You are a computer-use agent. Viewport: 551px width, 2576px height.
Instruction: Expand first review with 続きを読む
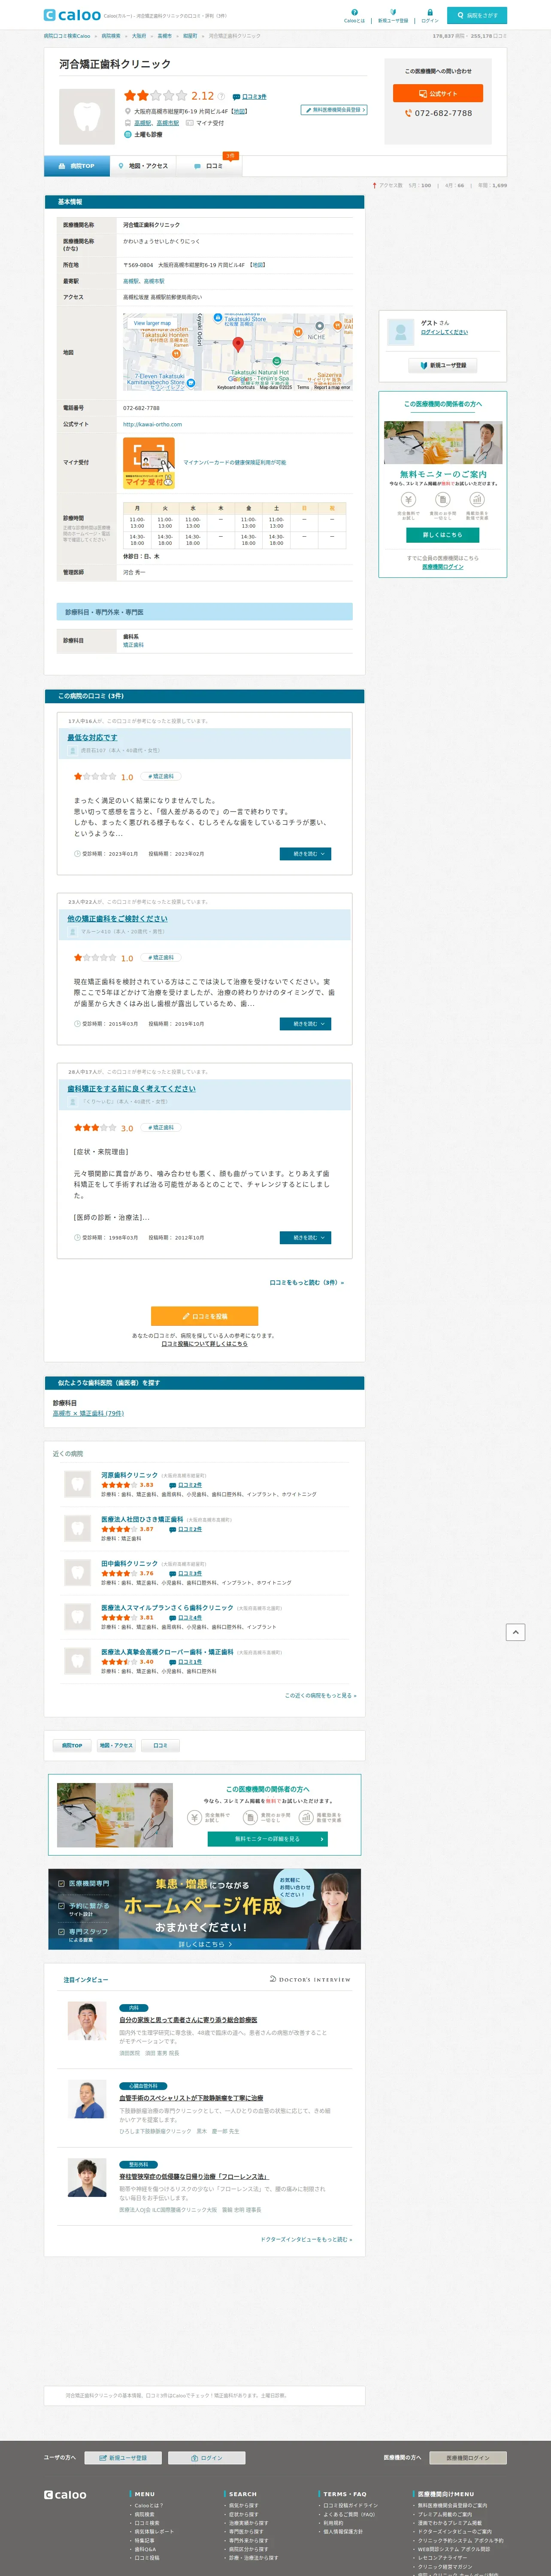tap(305, 854)
